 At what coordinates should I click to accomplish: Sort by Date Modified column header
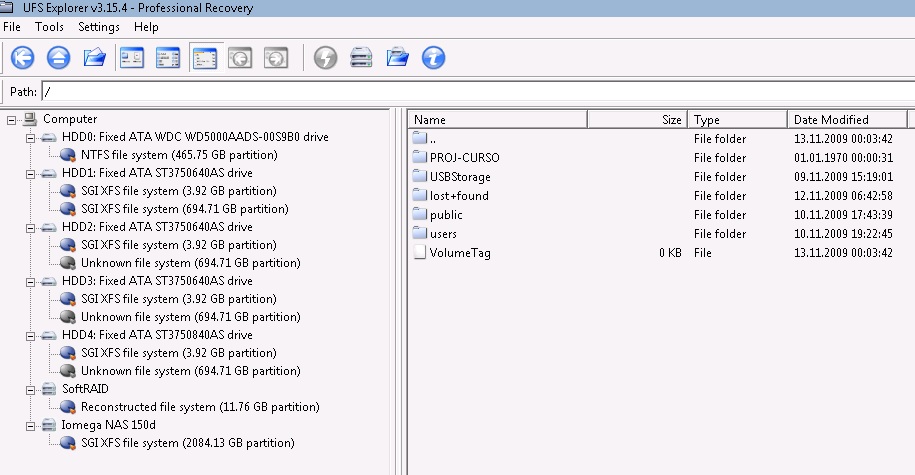[847, 120]
